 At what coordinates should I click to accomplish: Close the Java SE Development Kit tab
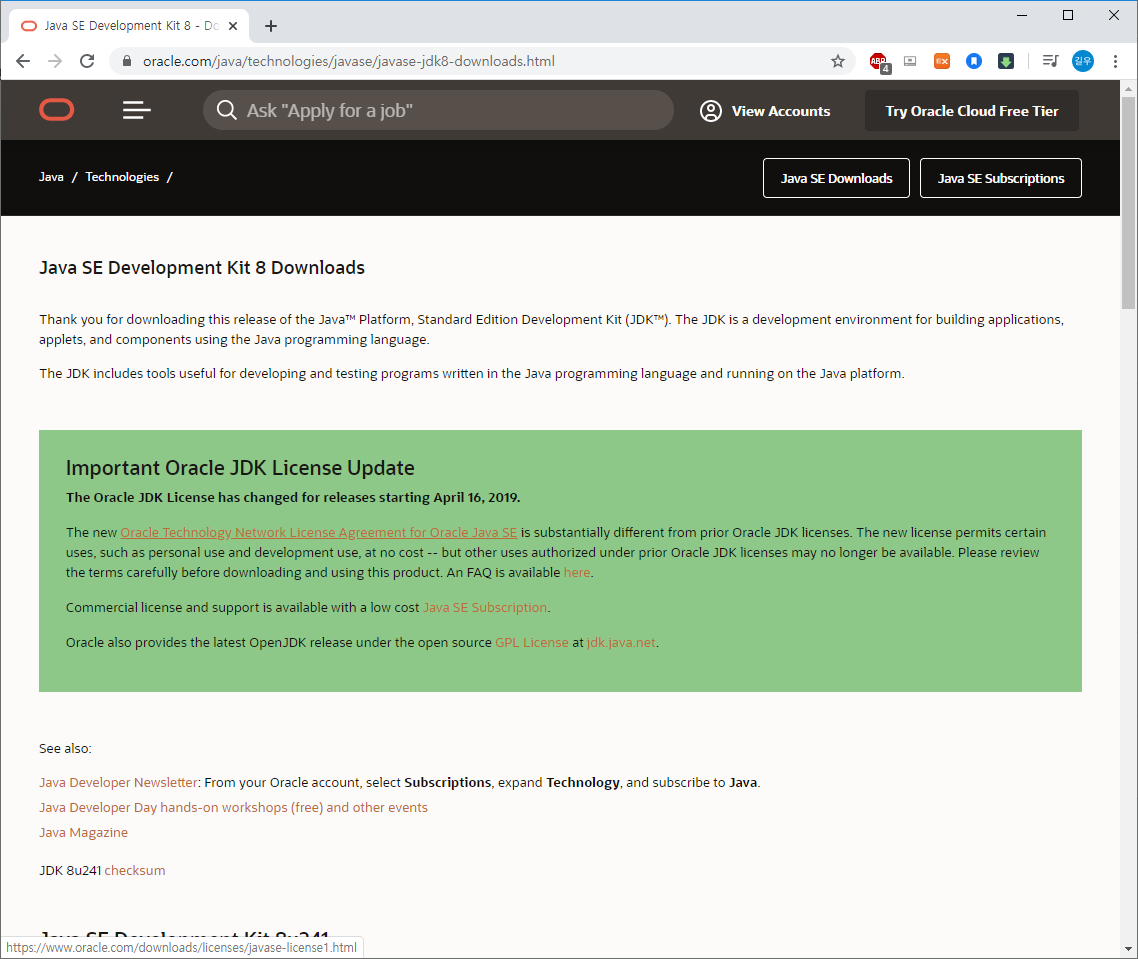point(233,26)
